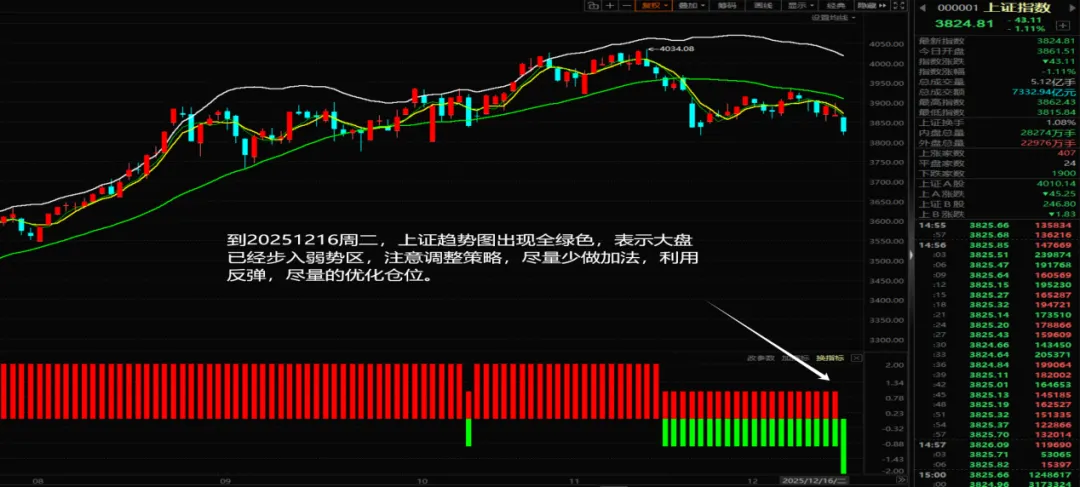Viewport: 1080px width, 487px height.
Task: Click the 14:57 tick row 3826.09
Action: point(998,445)
